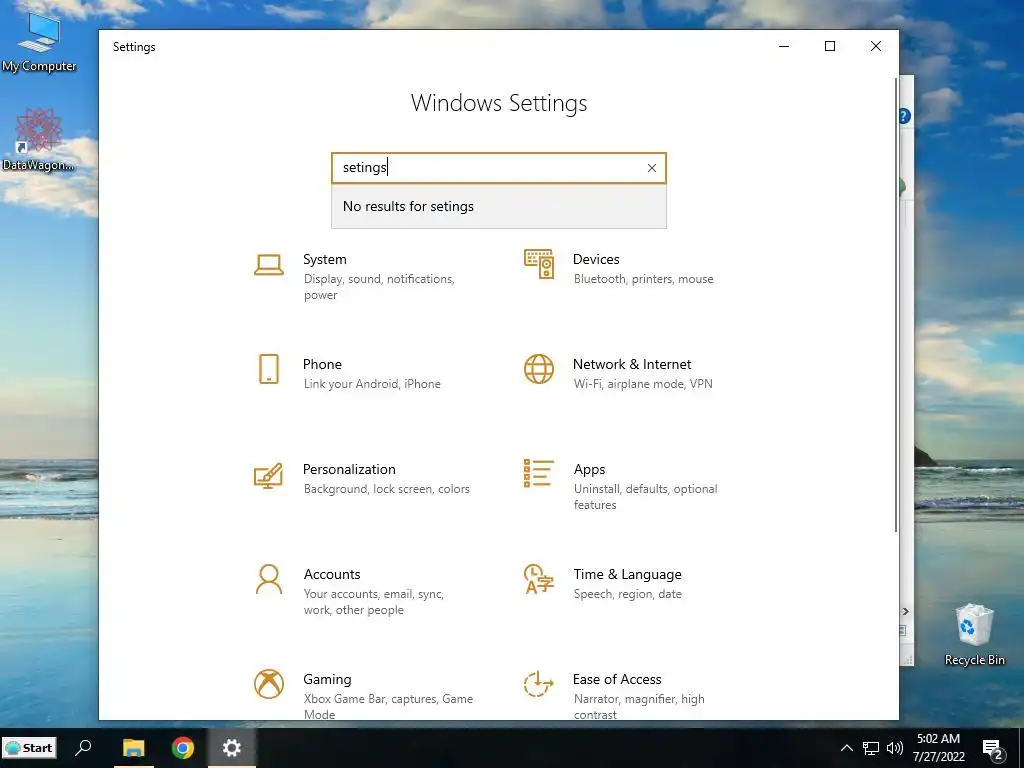Select the Settings gear in the taskbar
Screen dimensions: 1024x768
[x=232, y=747]
